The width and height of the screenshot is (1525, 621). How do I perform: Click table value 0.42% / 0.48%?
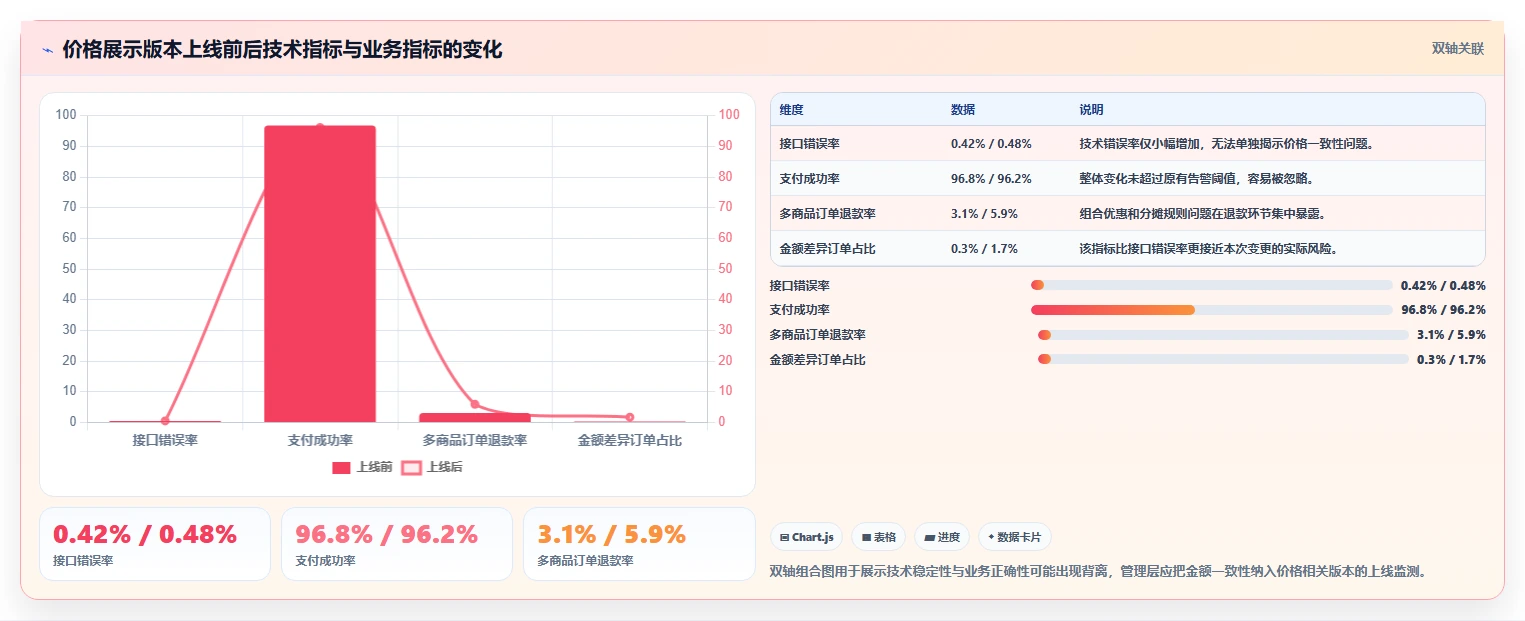[x=991, y=144]
